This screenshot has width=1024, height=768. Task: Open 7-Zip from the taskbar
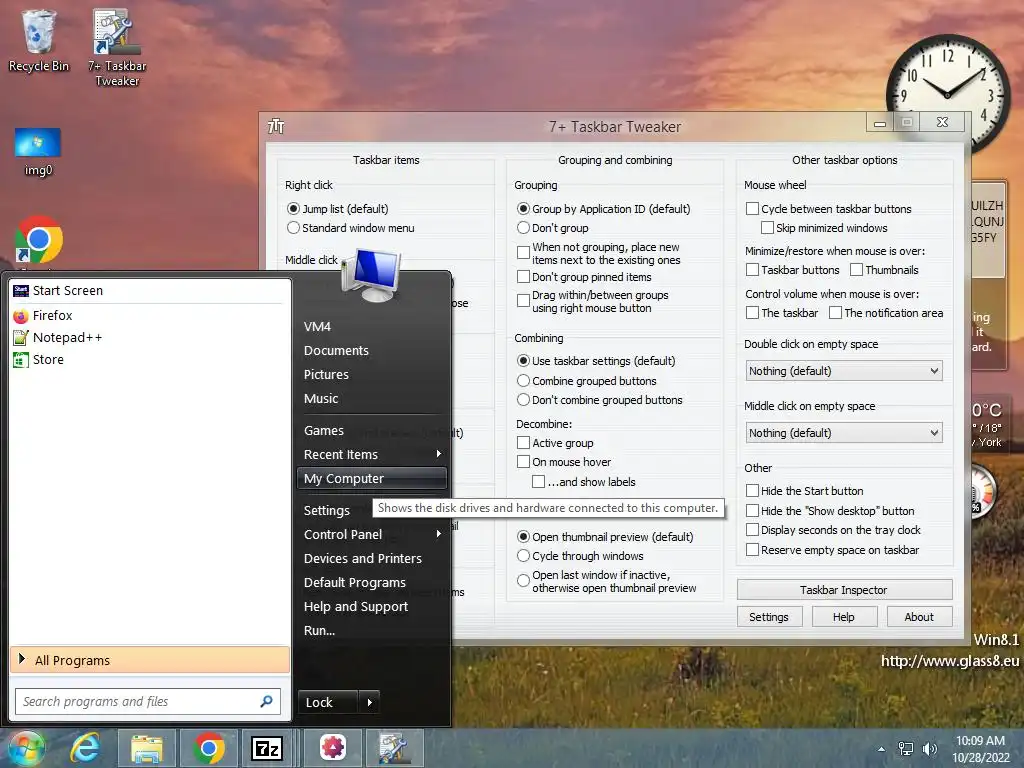[266, 748]
